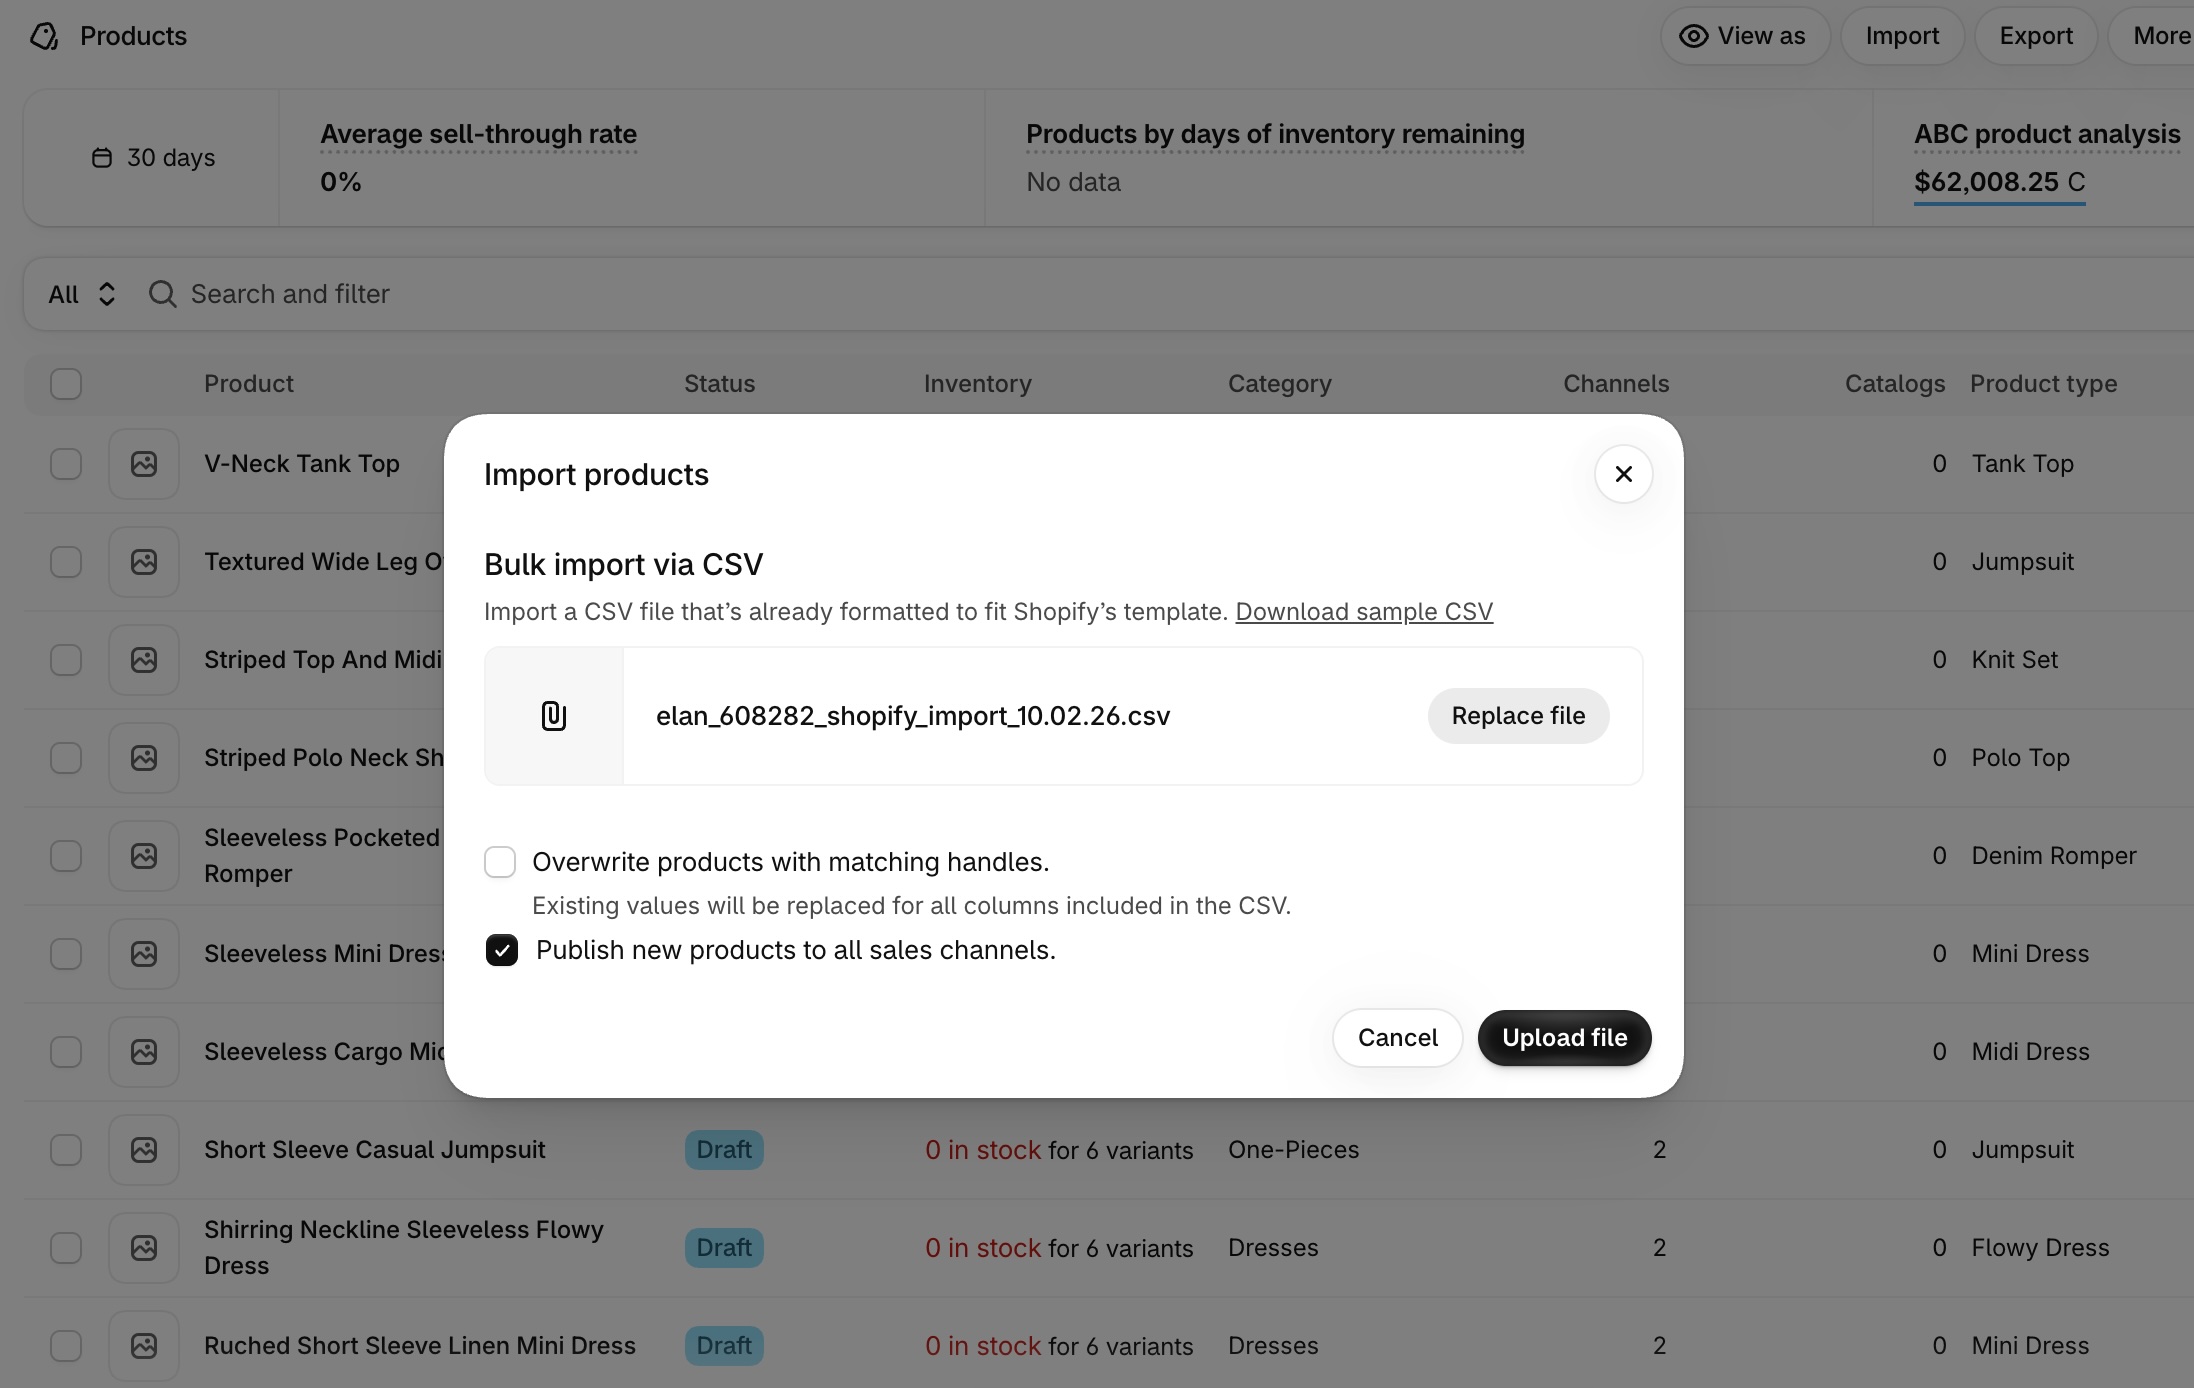Click Upload file button
Viewport: 2194px width, 1388px height.
[x=1564, y=1038]
